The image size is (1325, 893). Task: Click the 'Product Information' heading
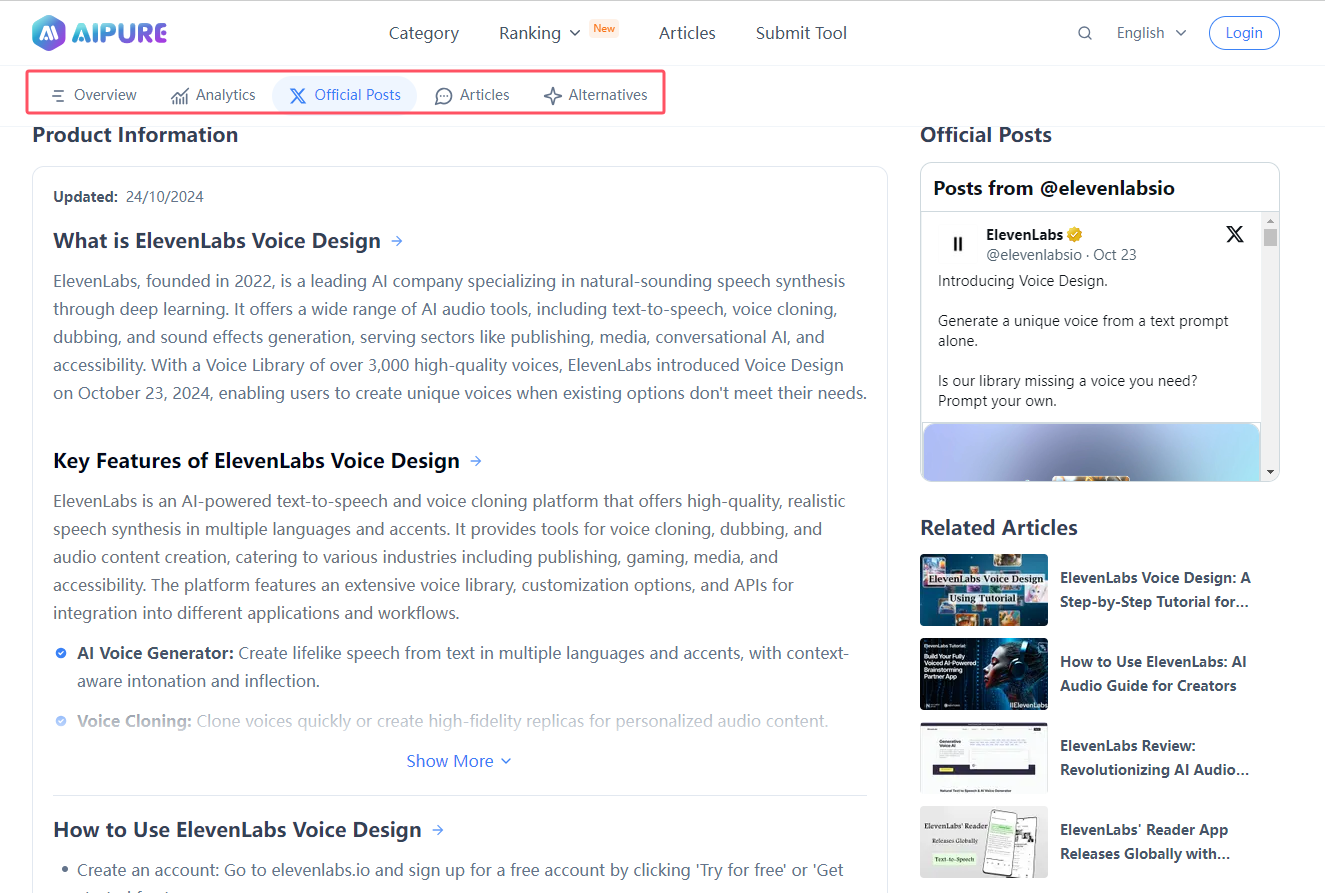135,135
